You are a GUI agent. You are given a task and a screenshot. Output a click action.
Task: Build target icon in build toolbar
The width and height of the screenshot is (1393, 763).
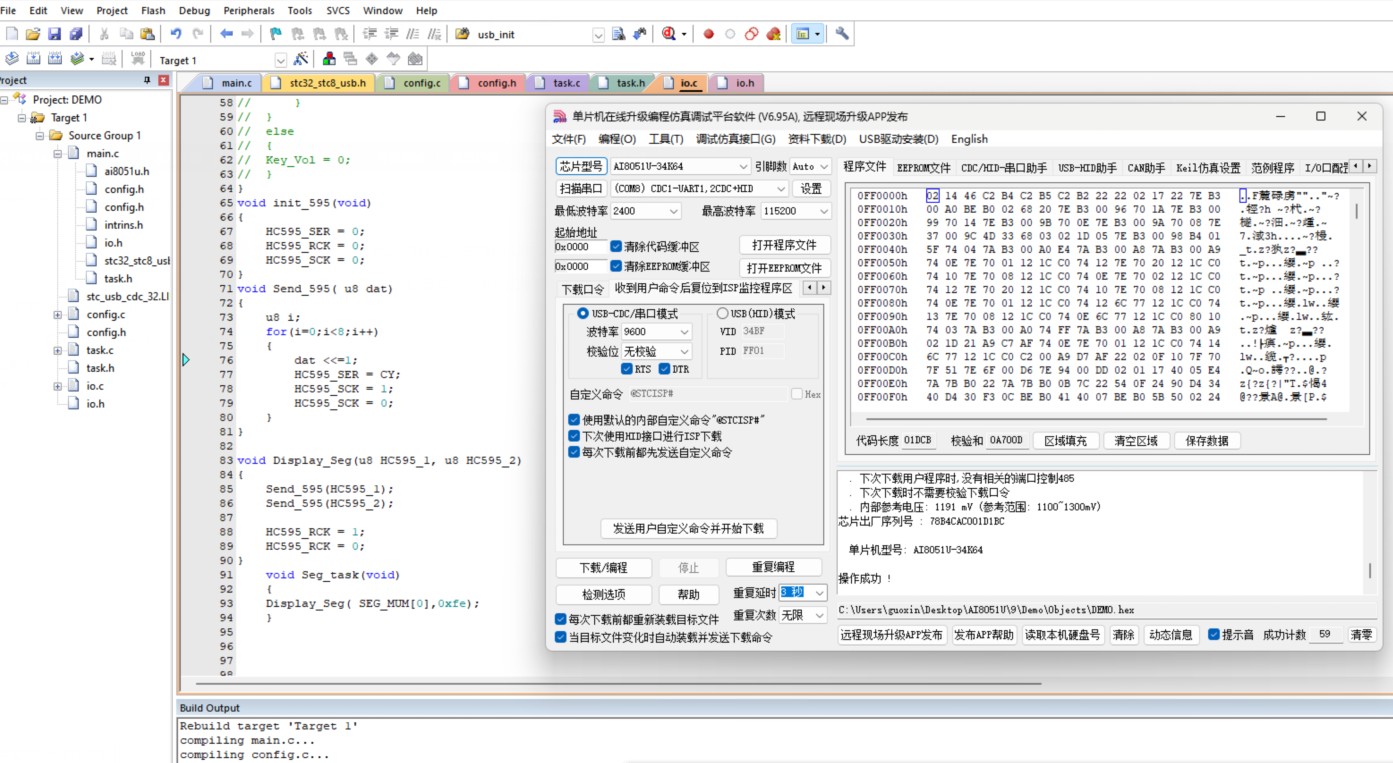pos(33,59)
